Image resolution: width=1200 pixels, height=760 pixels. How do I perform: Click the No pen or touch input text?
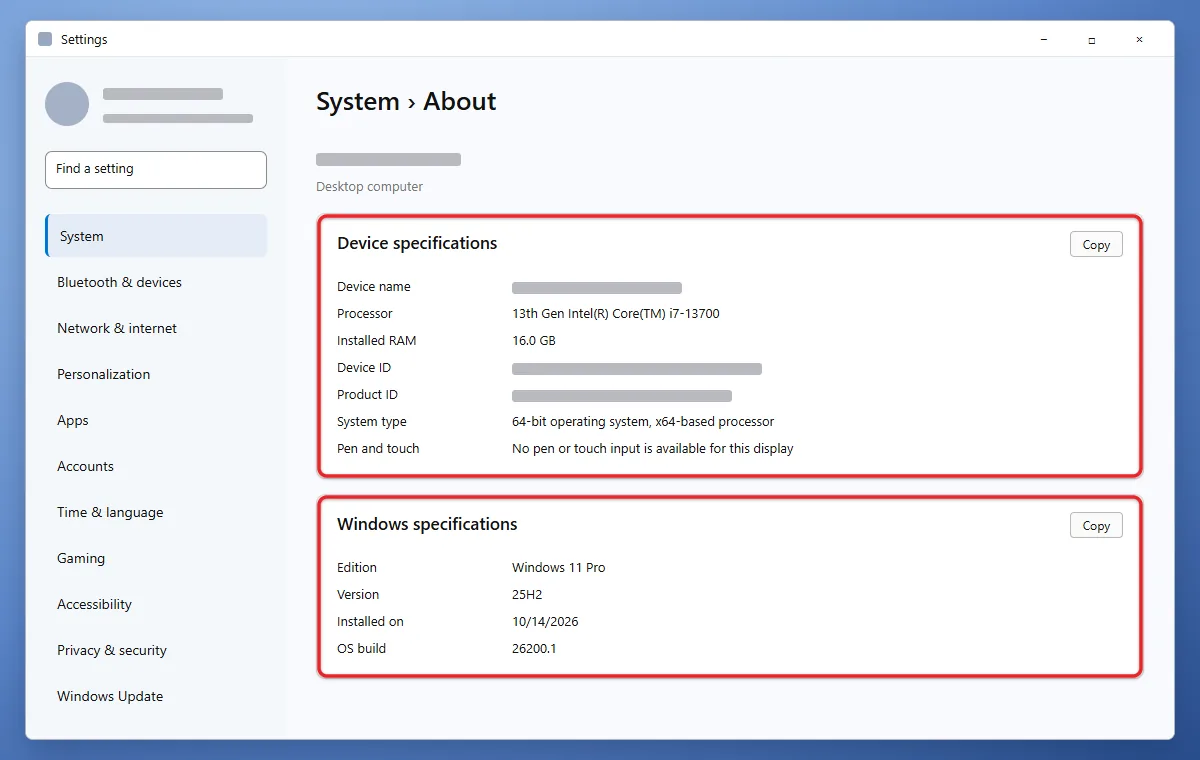(653, 448)
